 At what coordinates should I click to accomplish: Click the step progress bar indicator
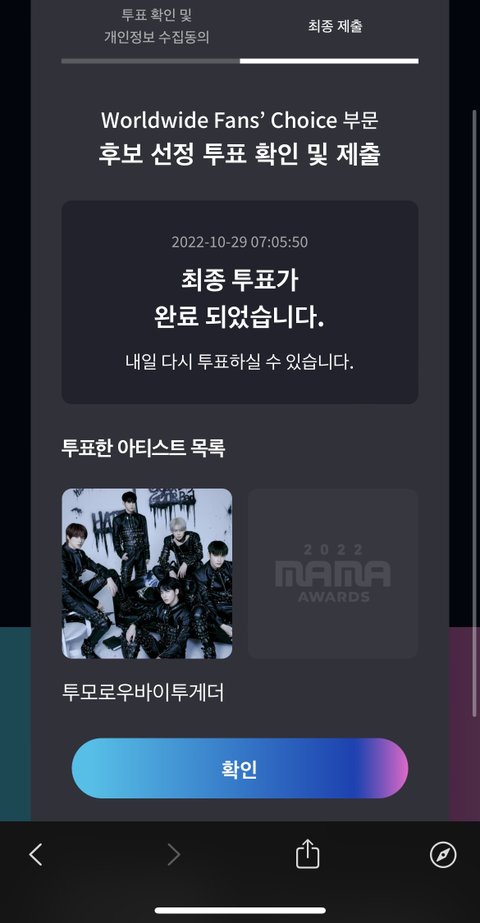[240, 61]
